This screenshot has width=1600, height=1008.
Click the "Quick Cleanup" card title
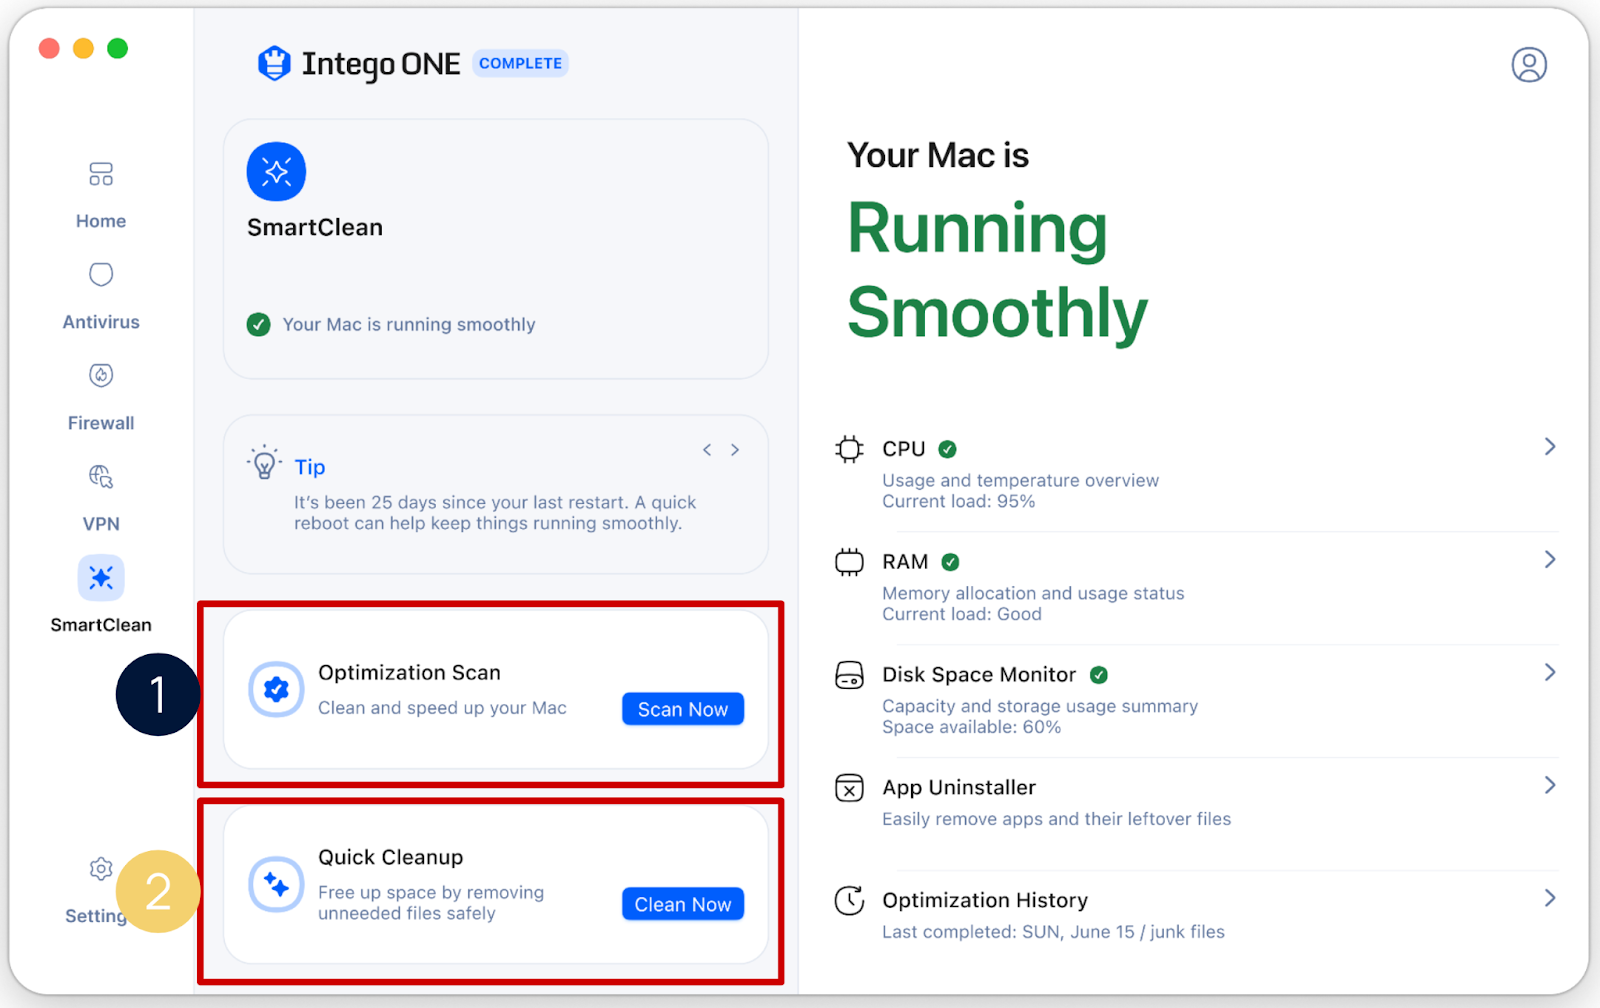[391, 857]
